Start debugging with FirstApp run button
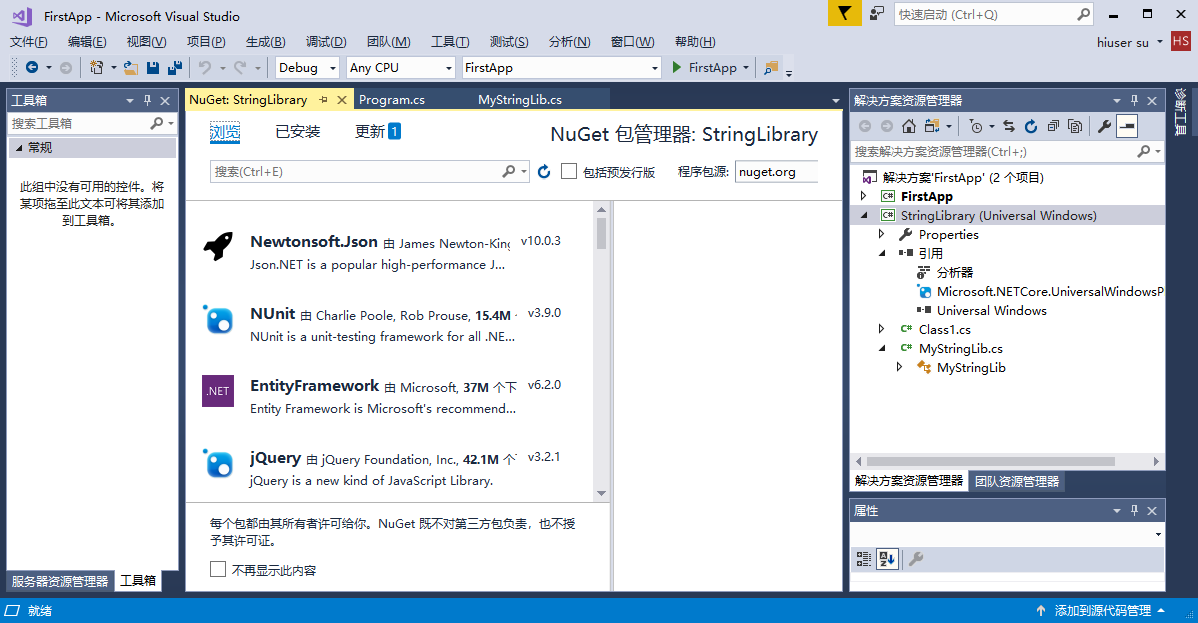 tap(704, 68)
